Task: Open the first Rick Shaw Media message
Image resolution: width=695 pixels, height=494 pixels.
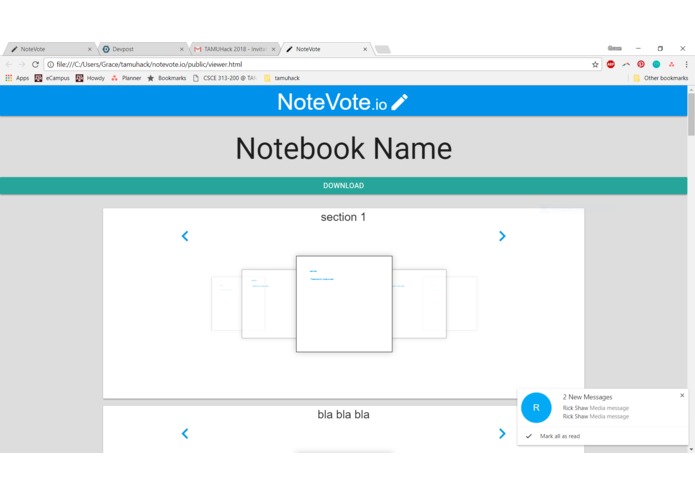Action: (596, 408)
